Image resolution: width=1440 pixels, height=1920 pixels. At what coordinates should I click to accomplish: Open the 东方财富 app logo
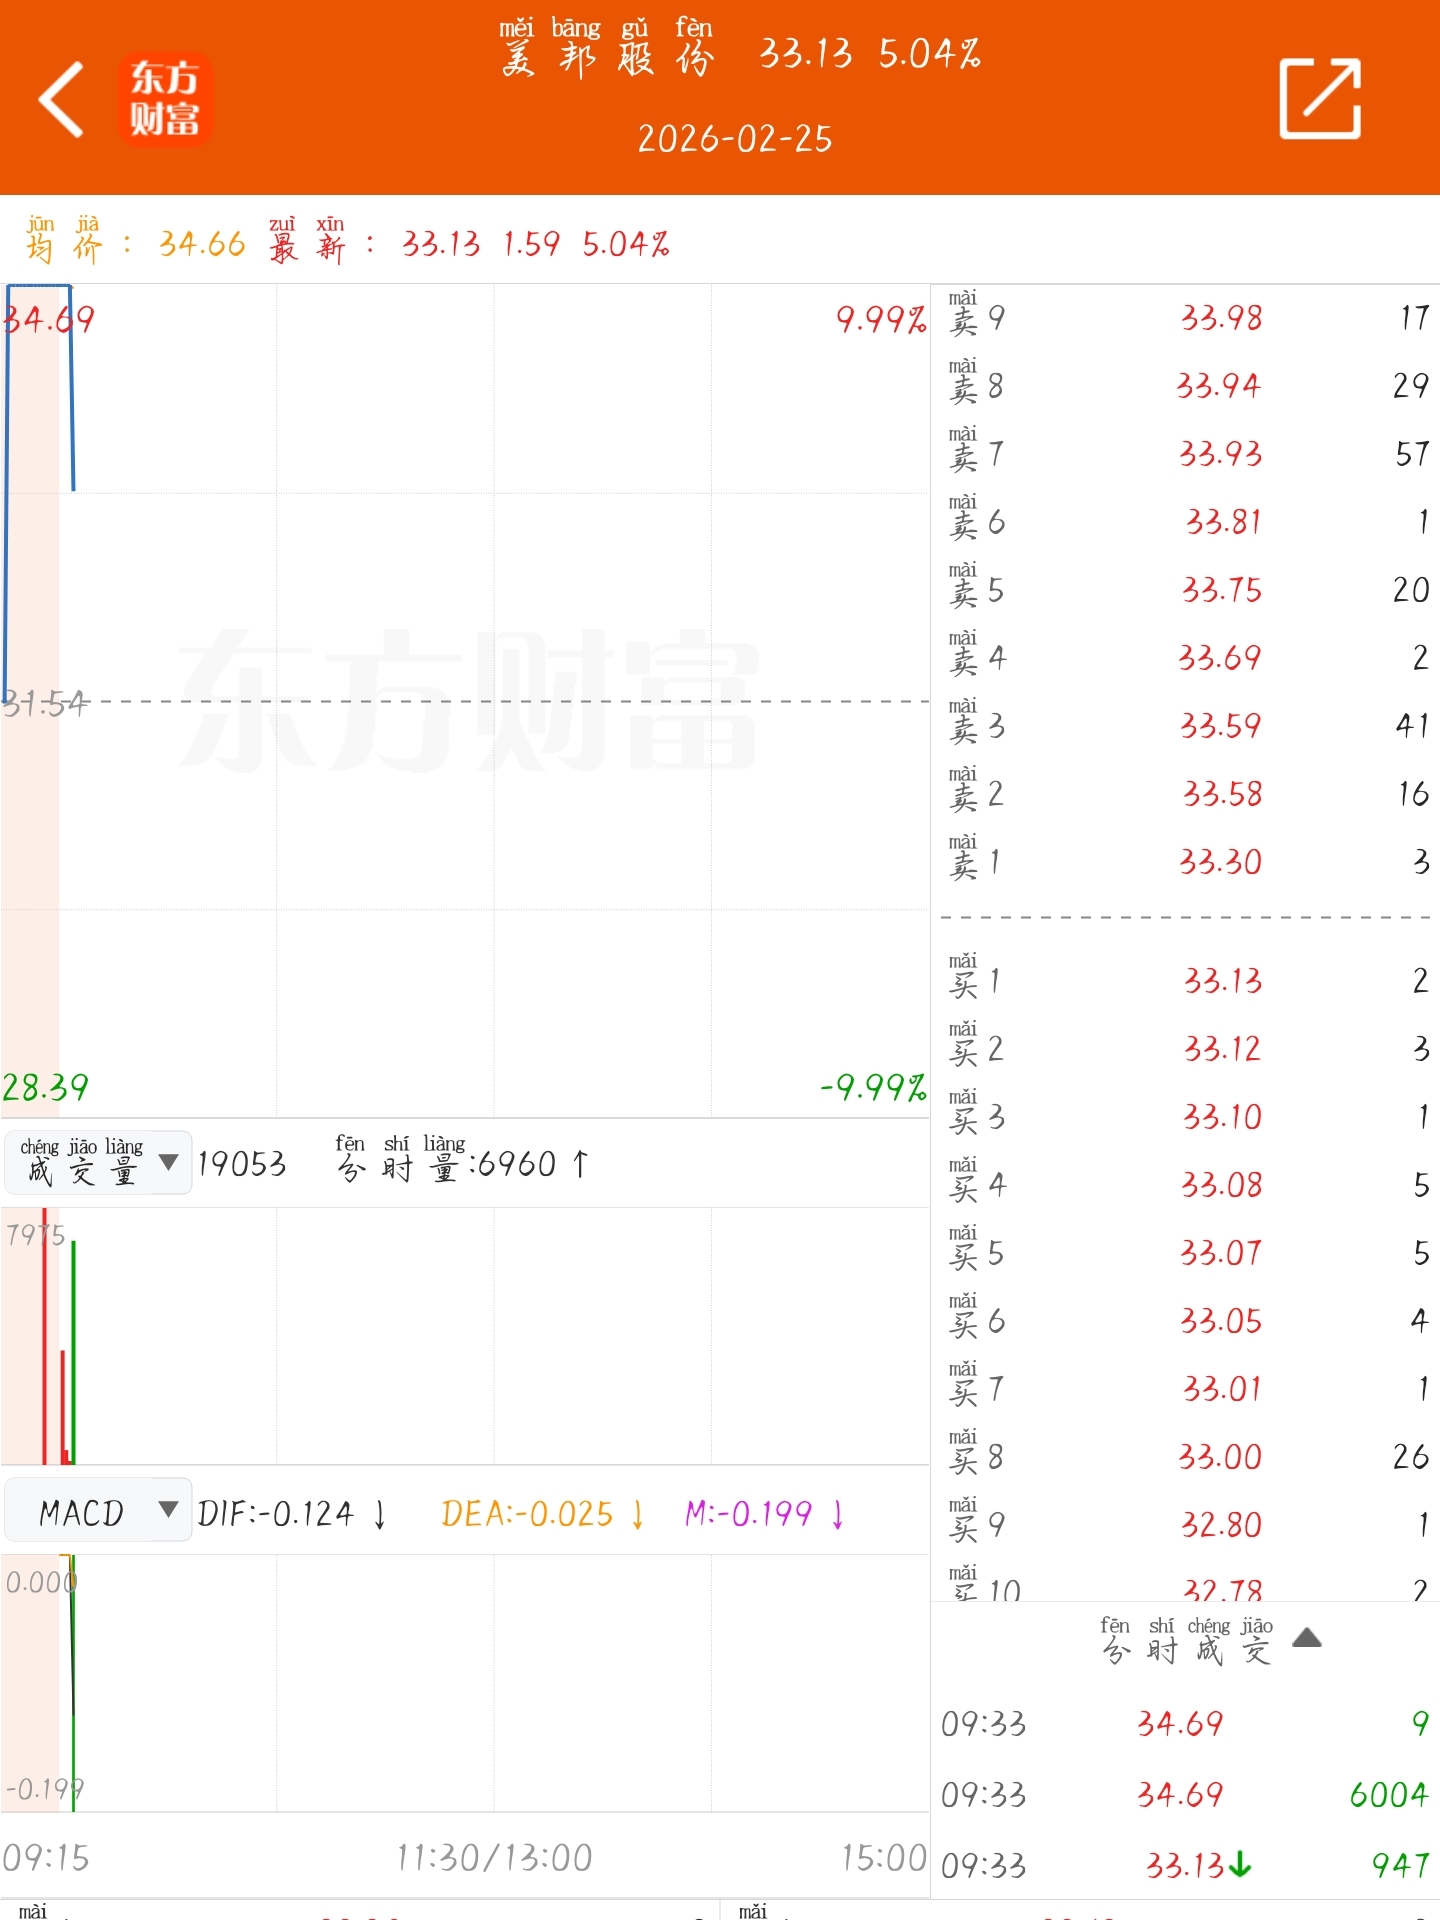click(x=165, y=99)
